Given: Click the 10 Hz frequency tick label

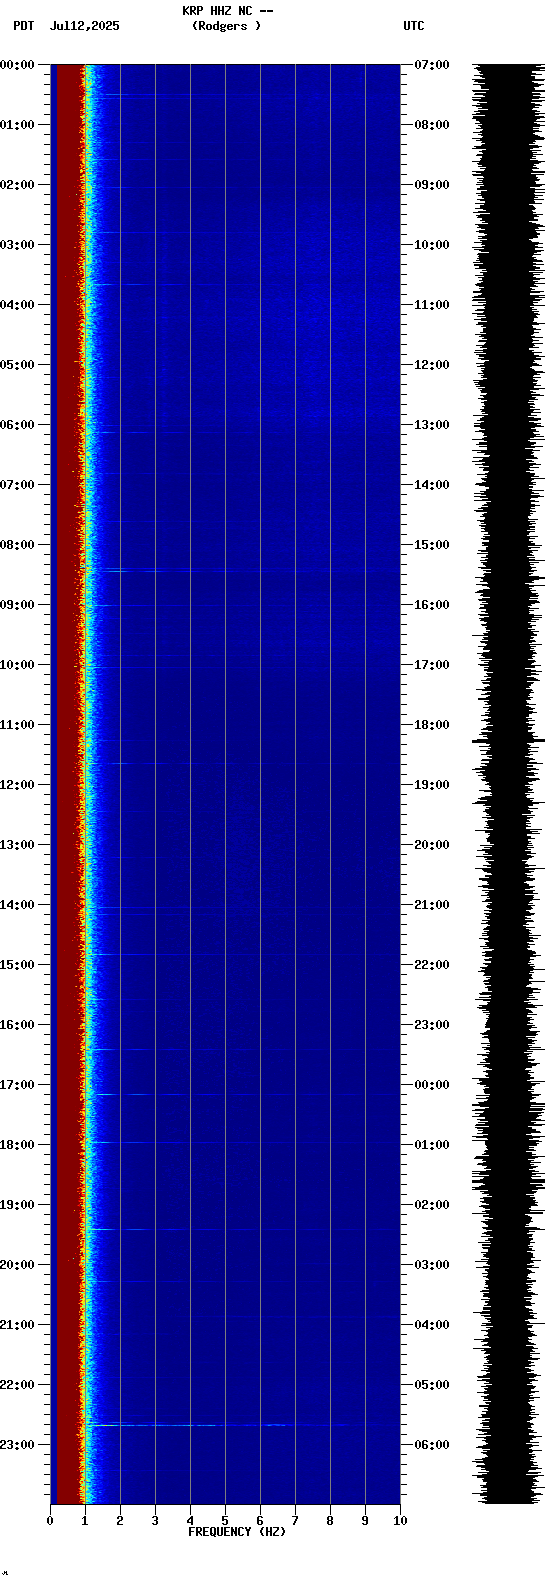Looking at the screenshot, I should pos(400,1521).
